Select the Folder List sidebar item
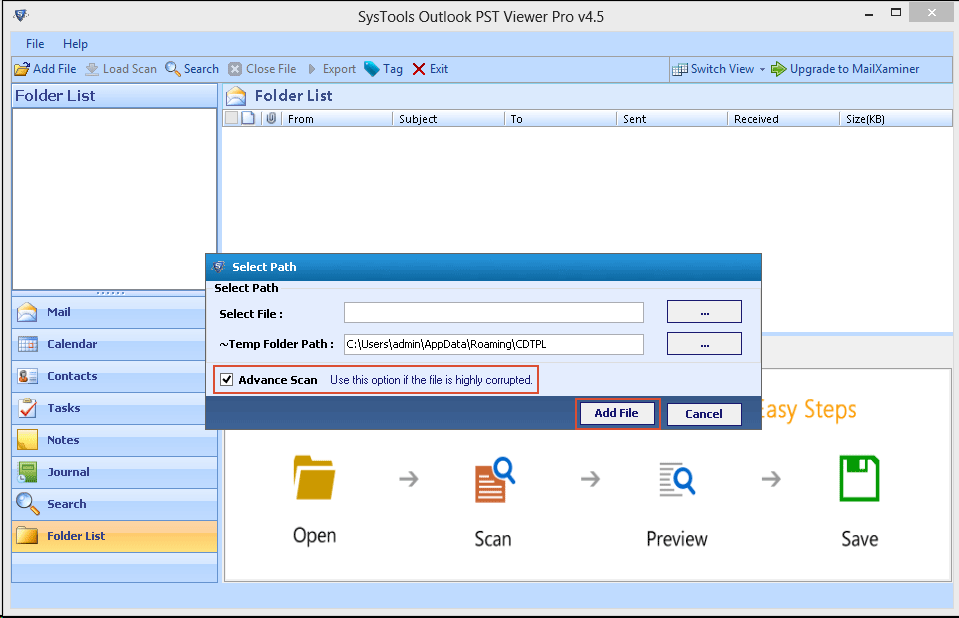 point(114,536)
